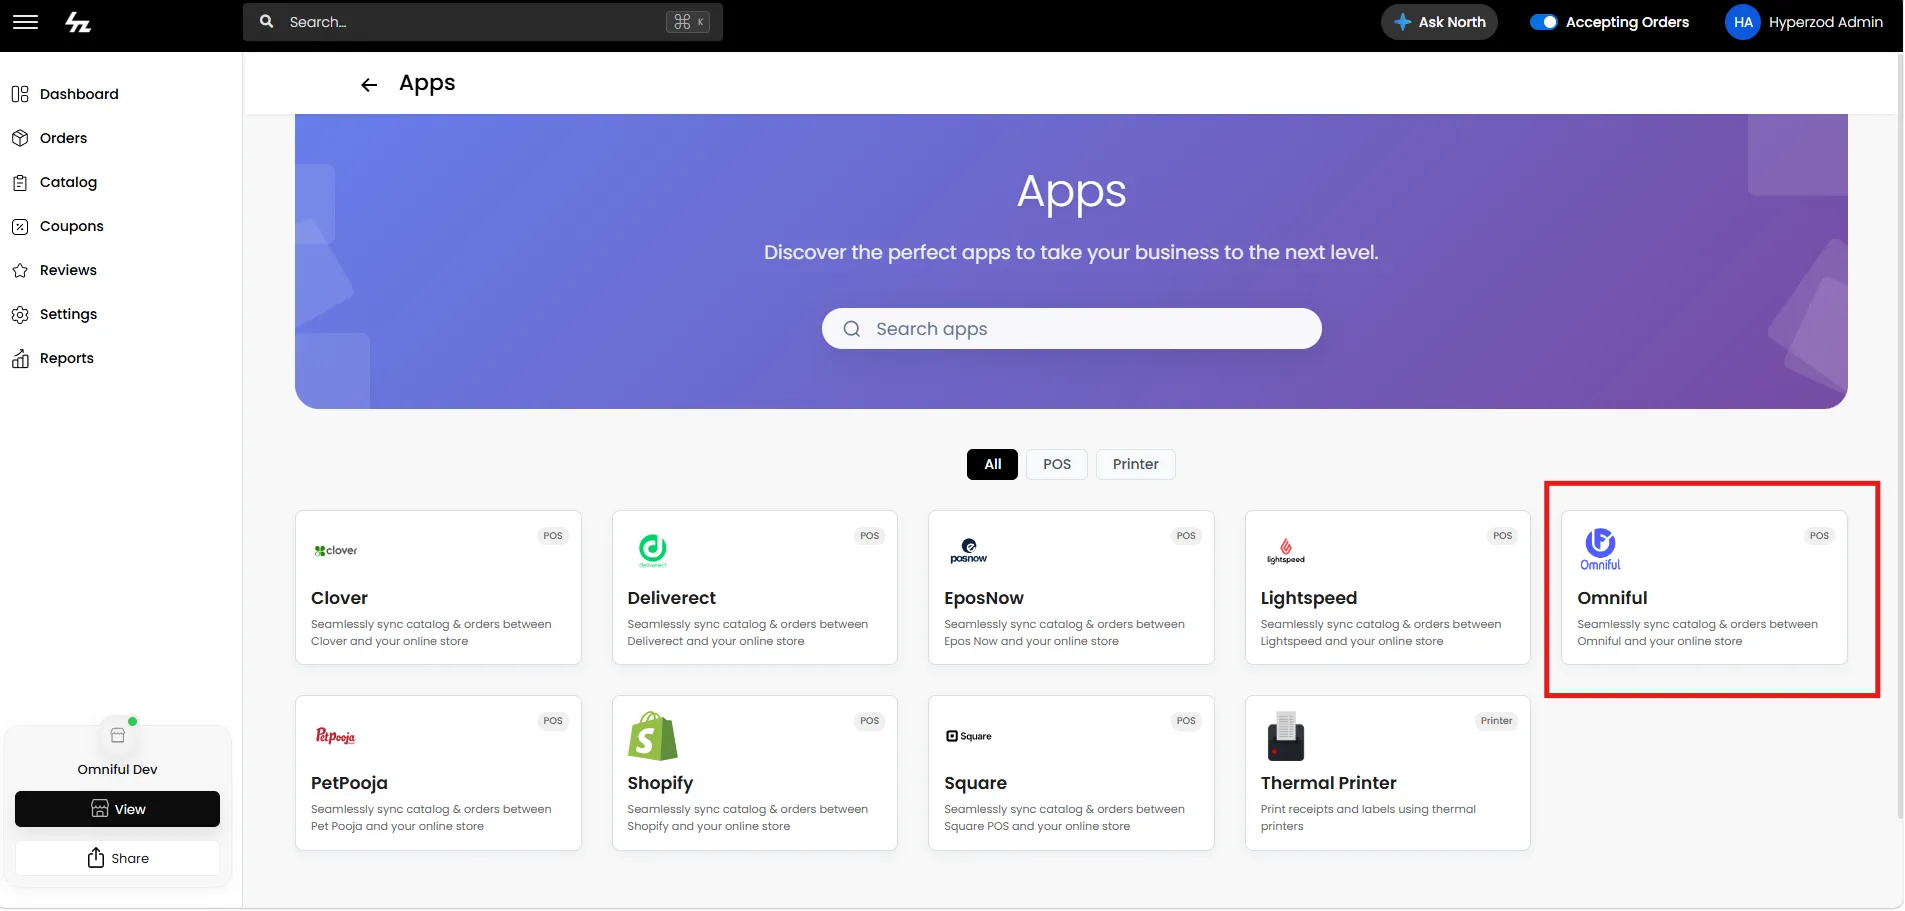
Task: Focus the top Search box
Action: point(482,21)
